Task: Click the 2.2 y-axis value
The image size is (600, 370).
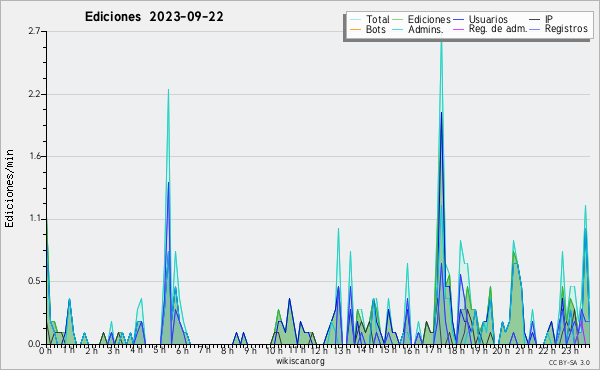Action: tap(34, 94)
